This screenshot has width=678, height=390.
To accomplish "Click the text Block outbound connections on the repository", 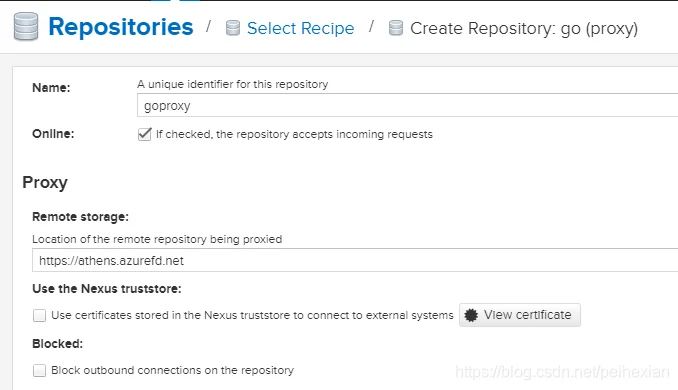I will (x=173, y=370).
